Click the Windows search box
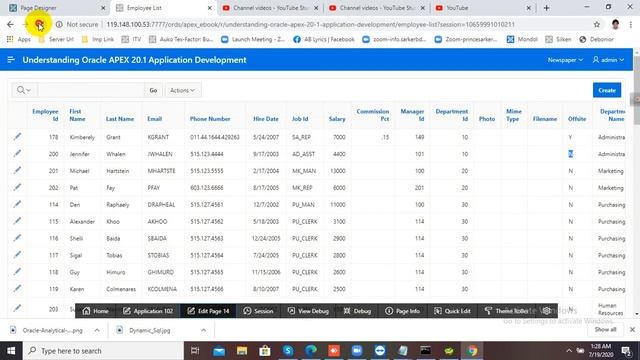640x360 pixels. [103, 351]
